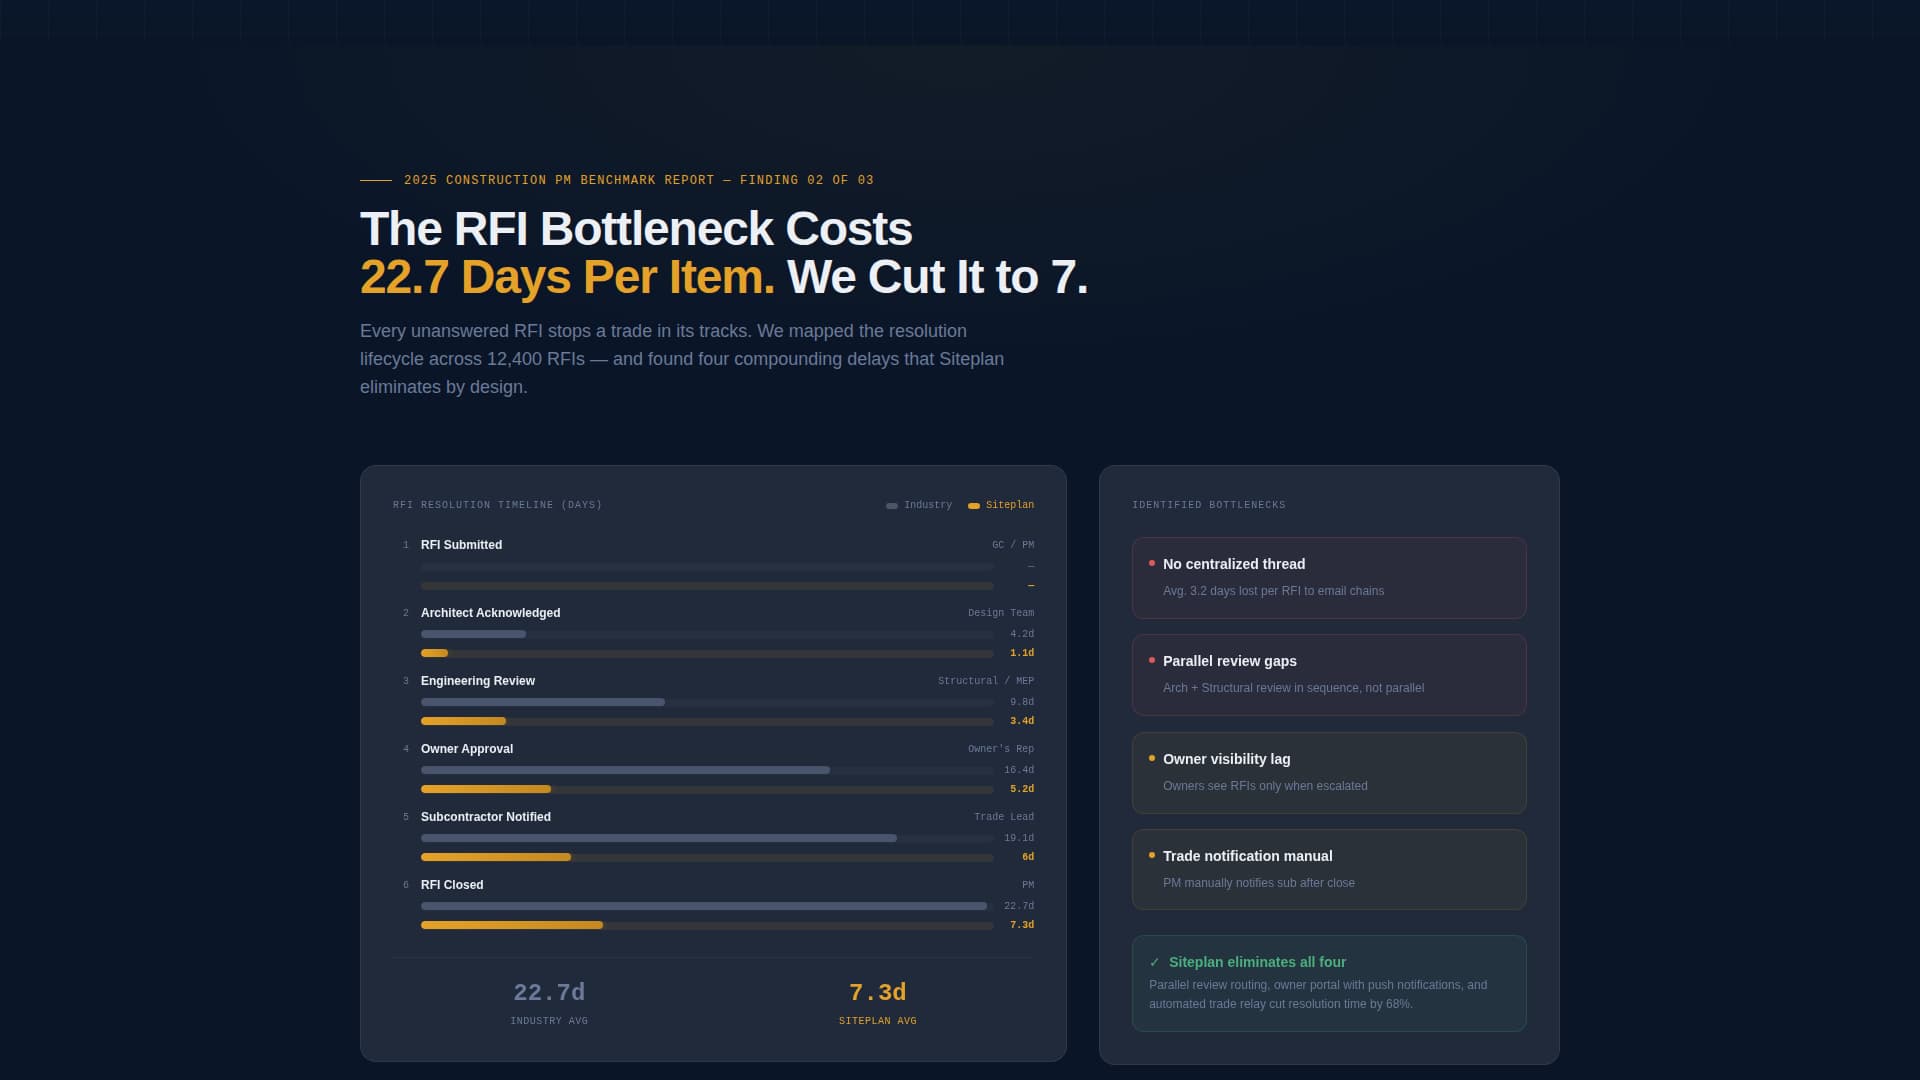Click the 3.4d Siteplan value

point(1022,721)
